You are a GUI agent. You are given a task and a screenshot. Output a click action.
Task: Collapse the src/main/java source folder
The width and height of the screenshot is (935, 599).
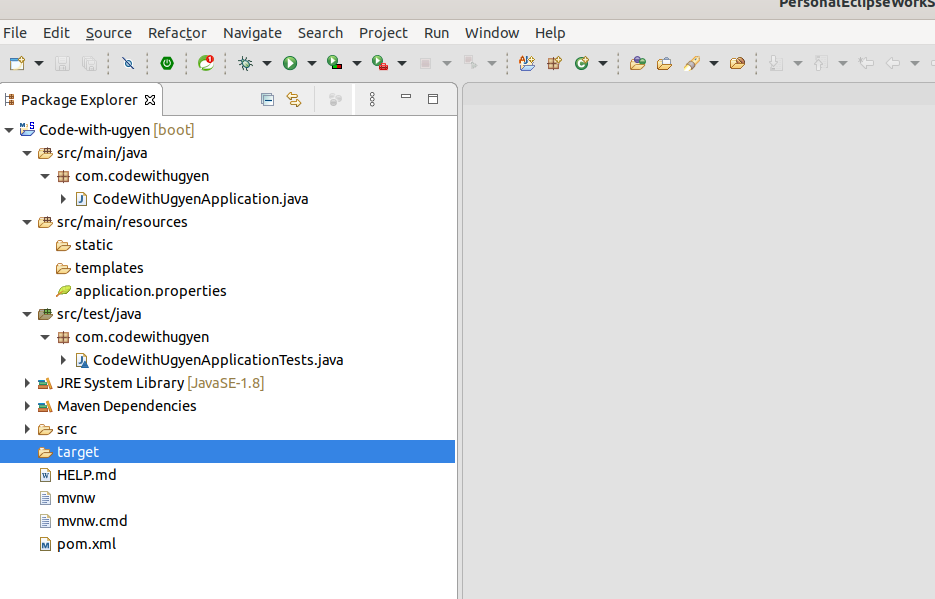click(x=27, y=152)
